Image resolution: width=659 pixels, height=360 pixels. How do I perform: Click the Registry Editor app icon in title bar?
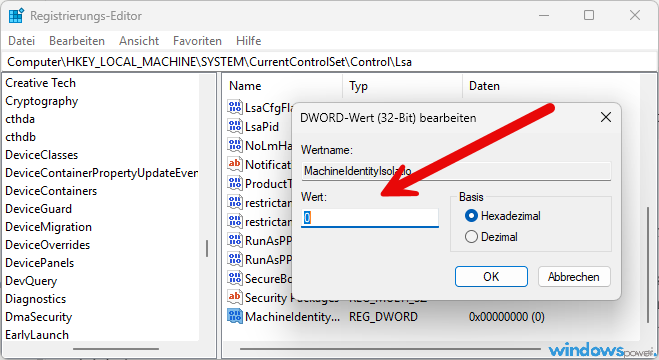pyautogui.click(x=16, y=16)
